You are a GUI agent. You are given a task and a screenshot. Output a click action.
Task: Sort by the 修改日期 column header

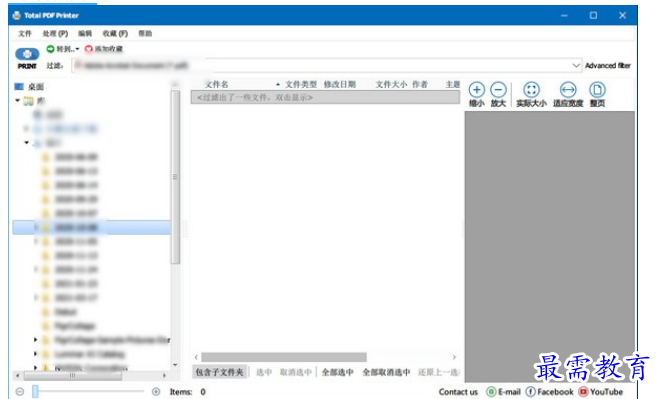339,84
